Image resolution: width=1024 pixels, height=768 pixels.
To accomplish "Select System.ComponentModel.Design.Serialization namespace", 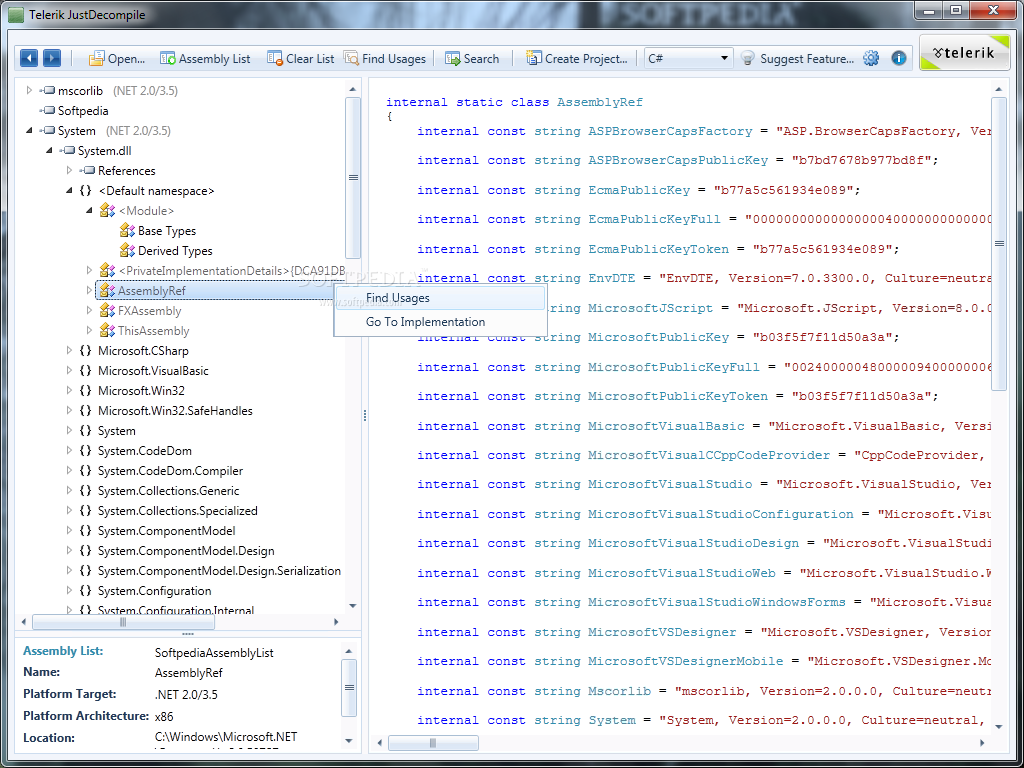I will [219, 571].
